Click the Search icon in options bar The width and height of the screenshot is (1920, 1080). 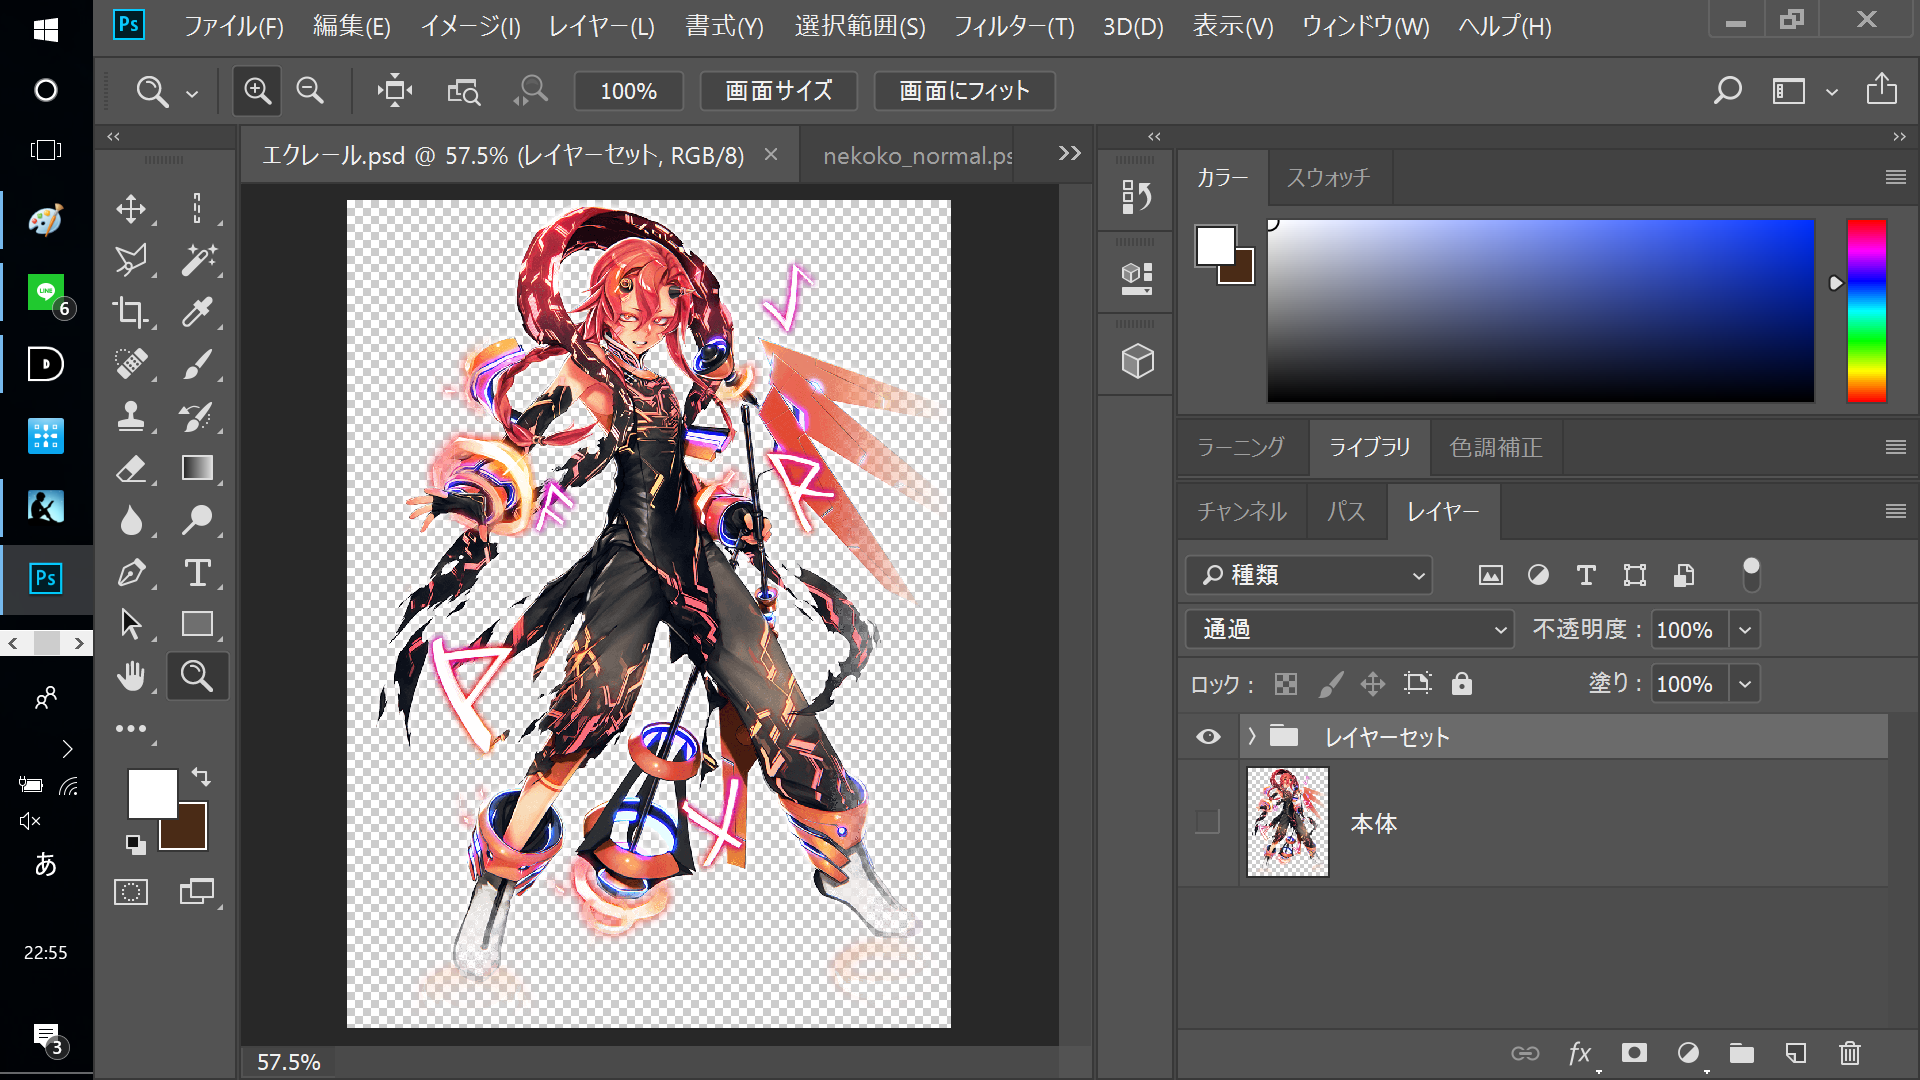click(x=1727, y=91)
